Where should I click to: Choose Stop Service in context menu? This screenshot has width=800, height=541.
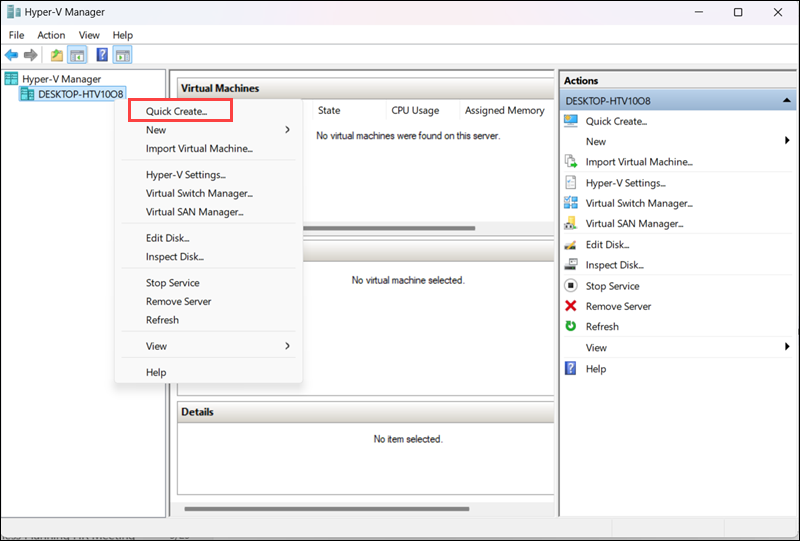208,283
